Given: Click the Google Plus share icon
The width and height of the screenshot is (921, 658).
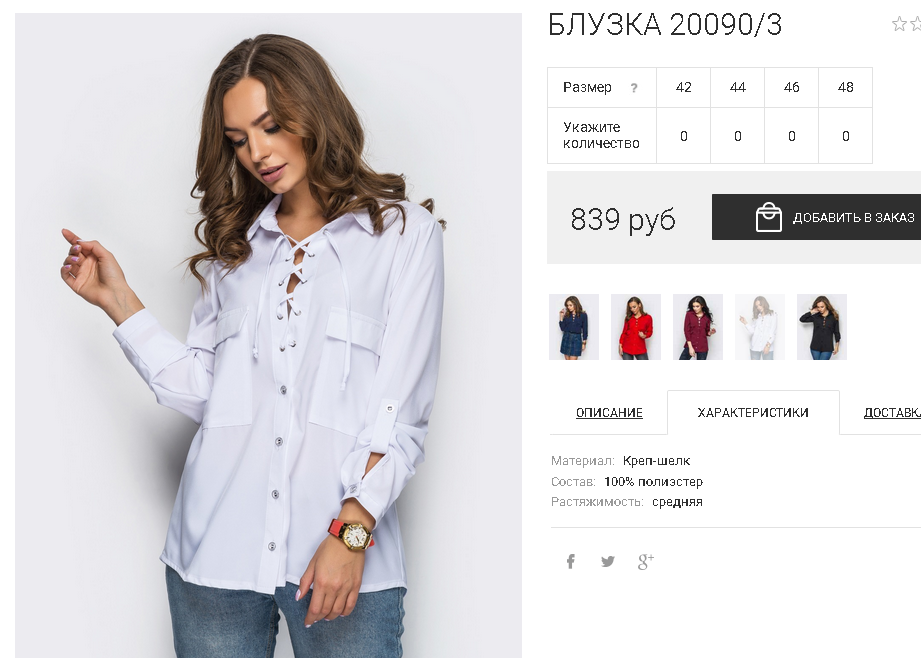Looking at the screenshot, I should (646, 562).
